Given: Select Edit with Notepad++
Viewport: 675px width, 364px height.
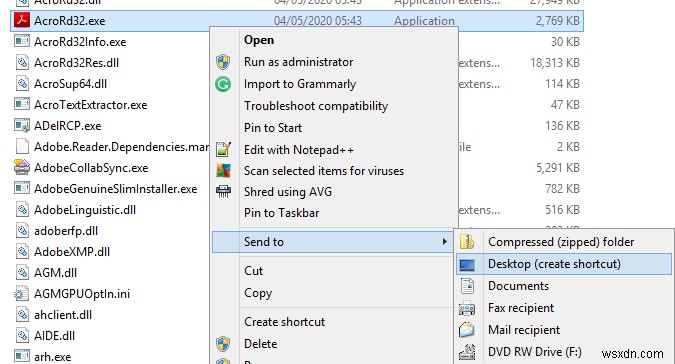Looking at the screenshot, I should 298,150.
